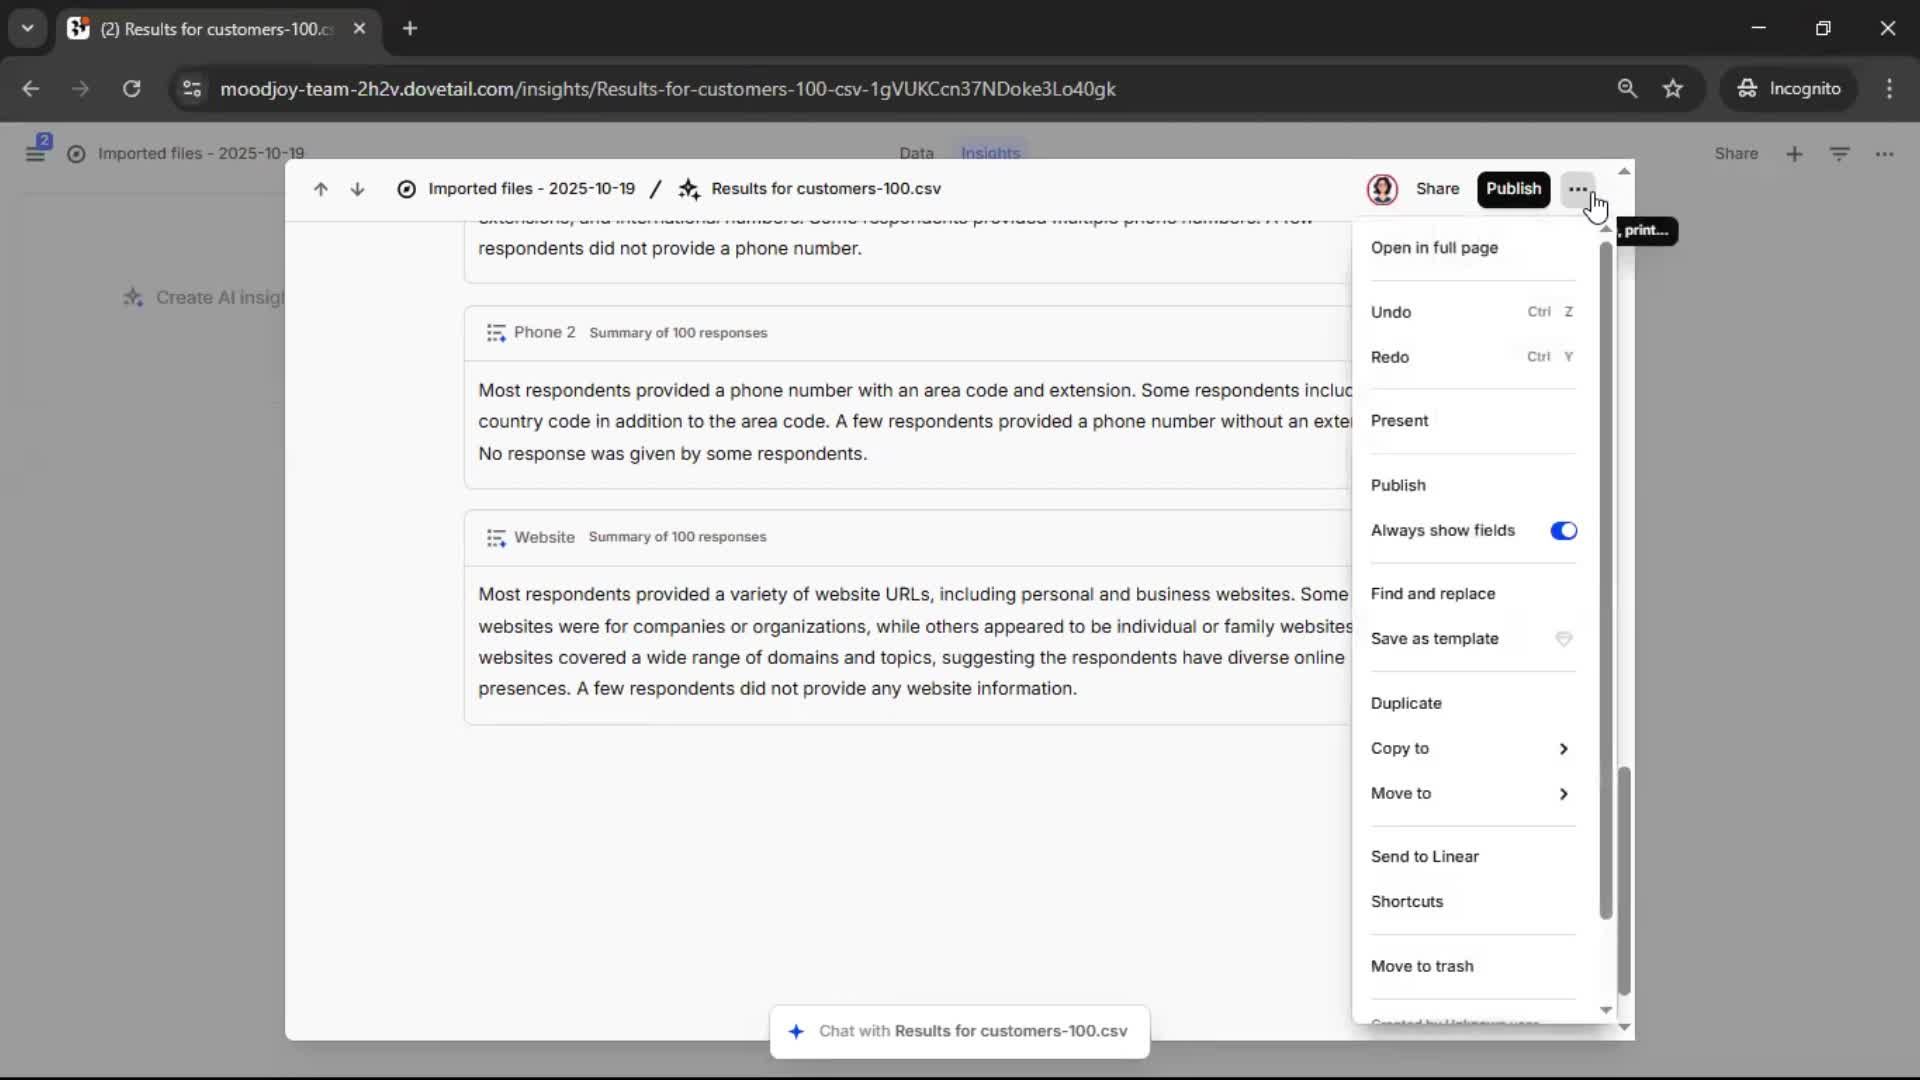Select Find and replace from menu
The width and height of the screenshot is (1920, 1080).
[x=1432, y=594]
